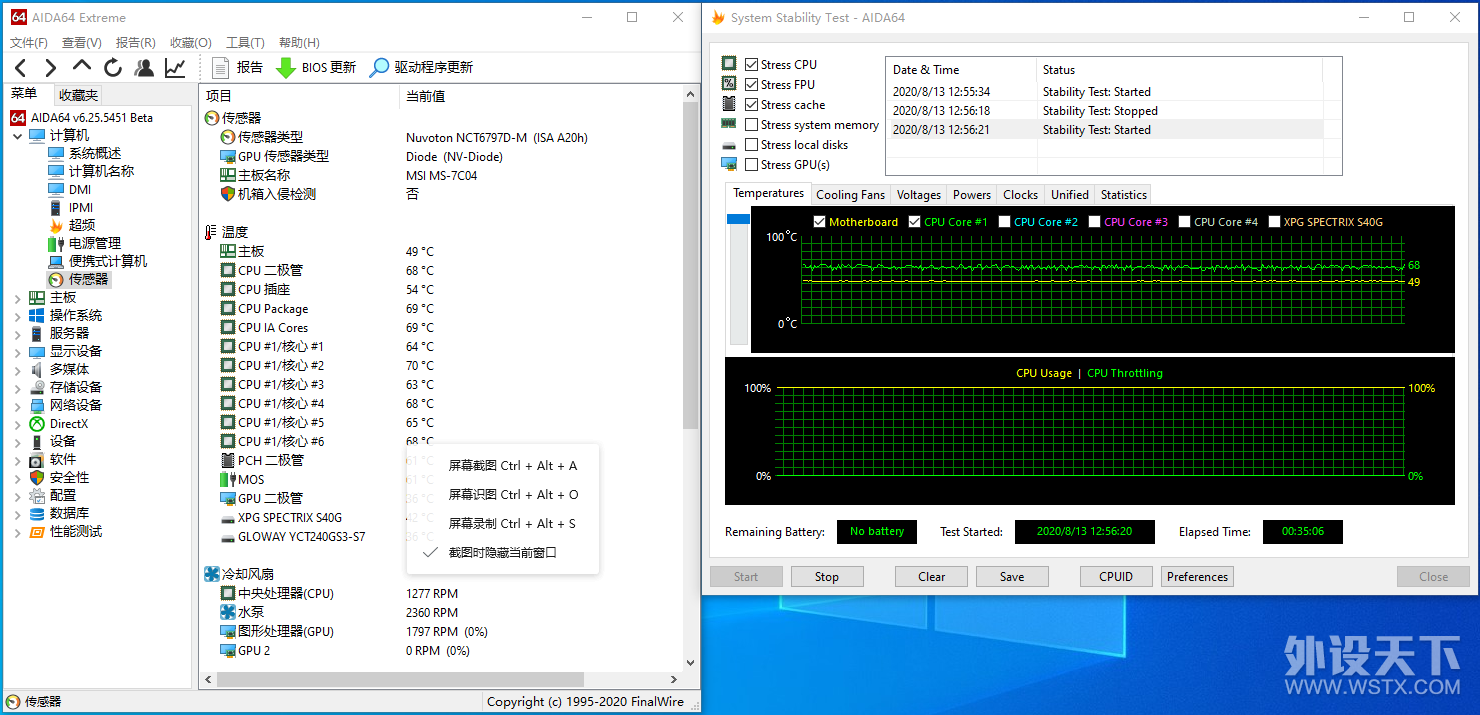
Task: Go forward with the right arrow toolbar icon
Action: (50, 68)
